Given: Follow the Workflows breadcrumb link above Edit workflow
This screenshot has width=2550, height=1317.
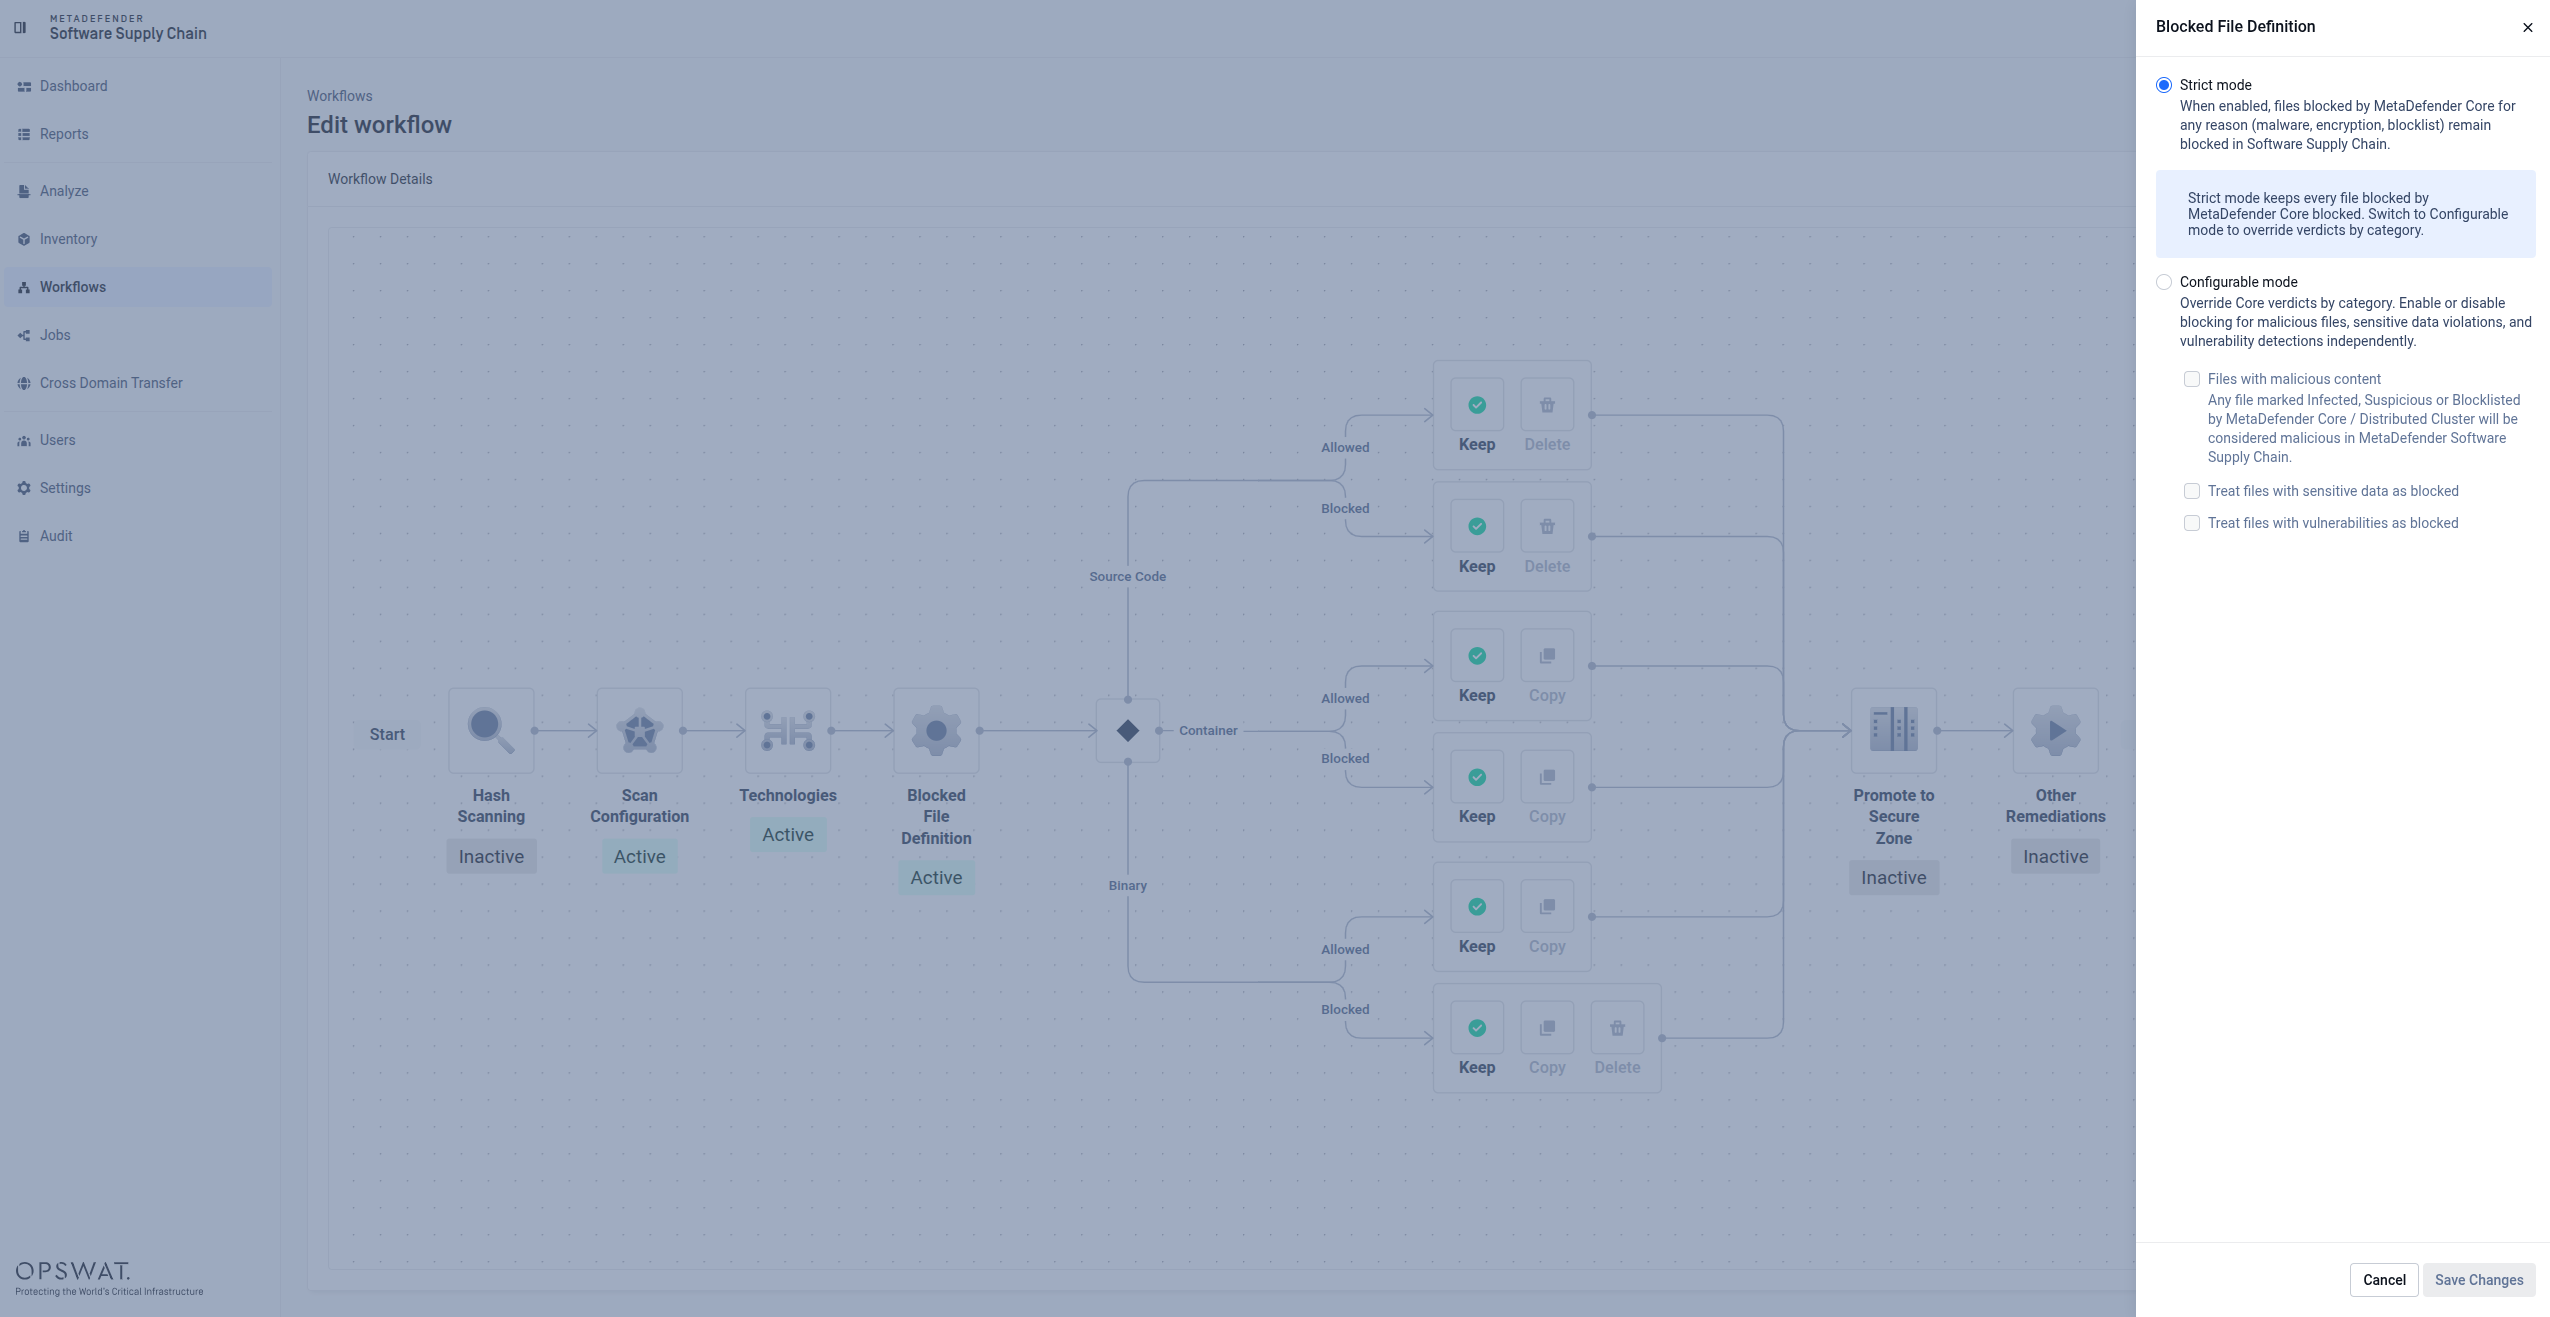Looking at the screenshot, I should click(340, 96).
